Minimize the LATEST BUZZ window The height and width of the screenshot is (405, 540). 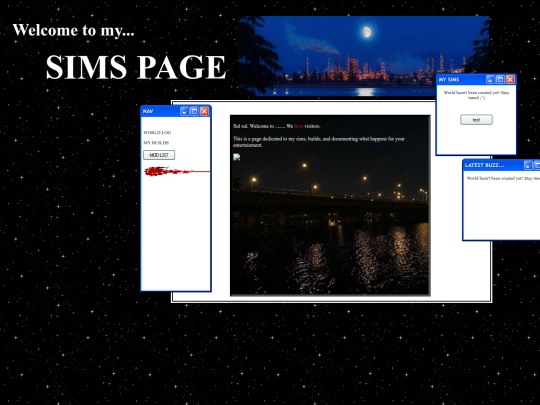coord(528,165)
